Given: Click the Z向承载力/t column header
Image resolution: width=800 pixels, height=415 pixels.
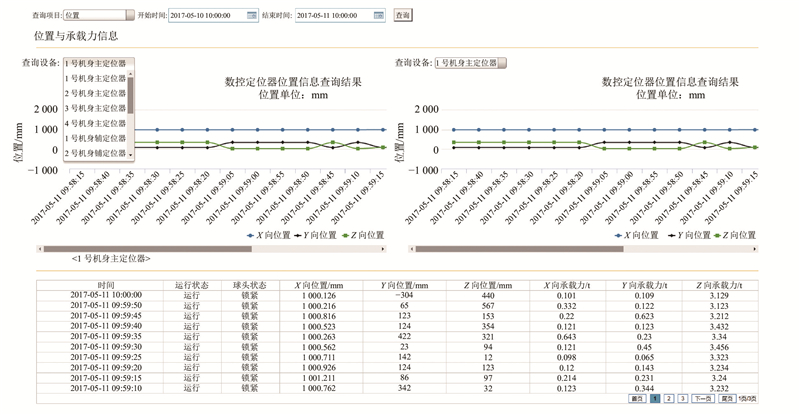Looking at the screenshot, I should (719, 285).
